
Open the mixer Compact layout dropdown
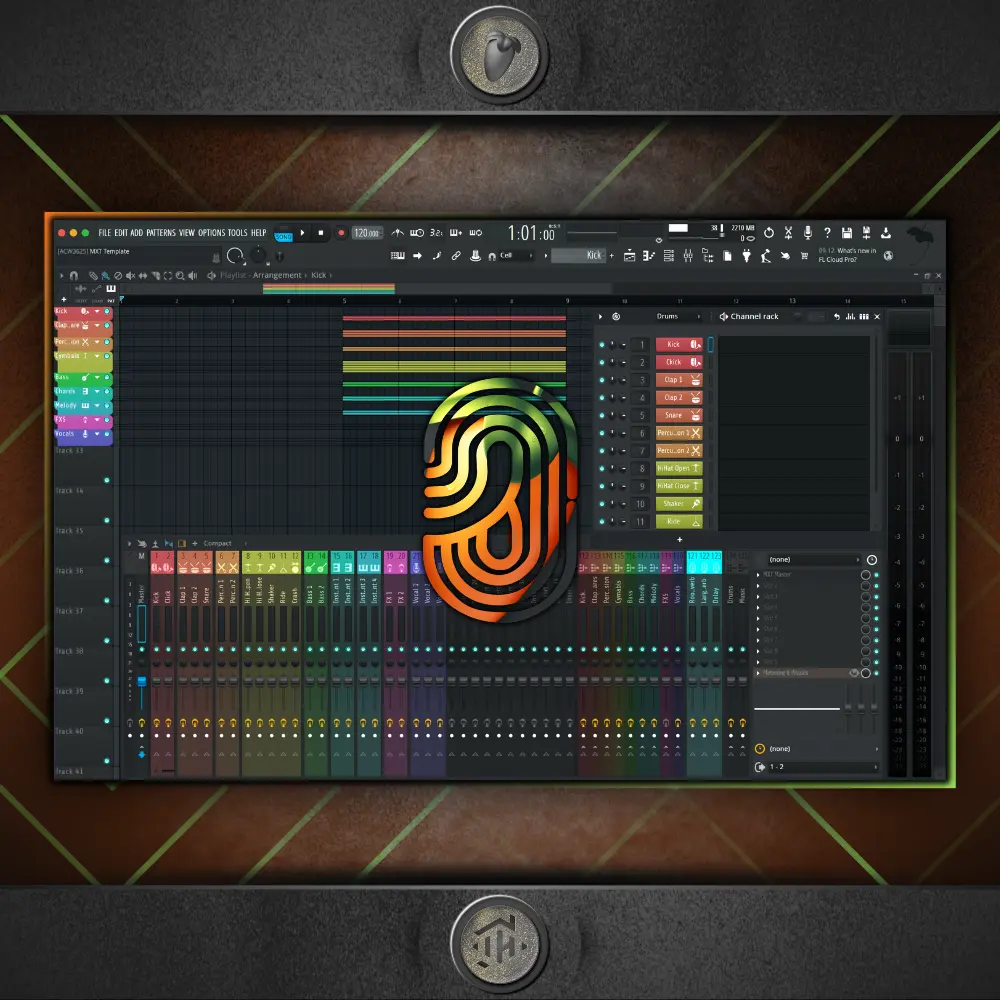(x=218, y=544)
